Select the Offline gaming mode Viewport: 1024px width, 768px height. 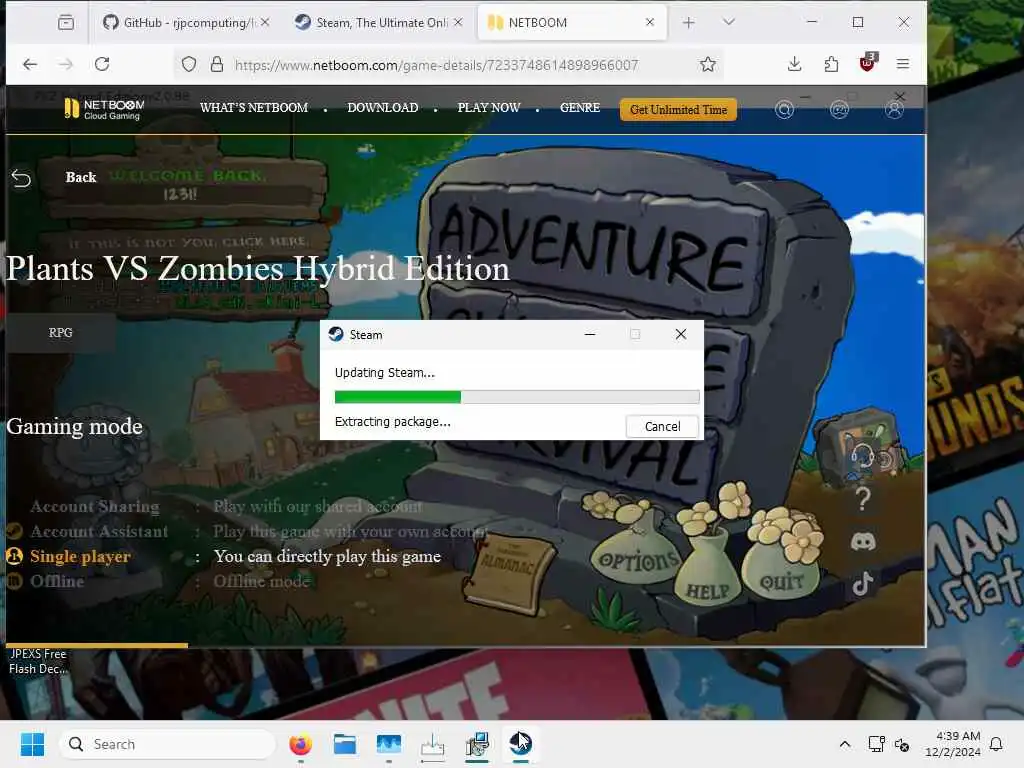click(57, 581)
